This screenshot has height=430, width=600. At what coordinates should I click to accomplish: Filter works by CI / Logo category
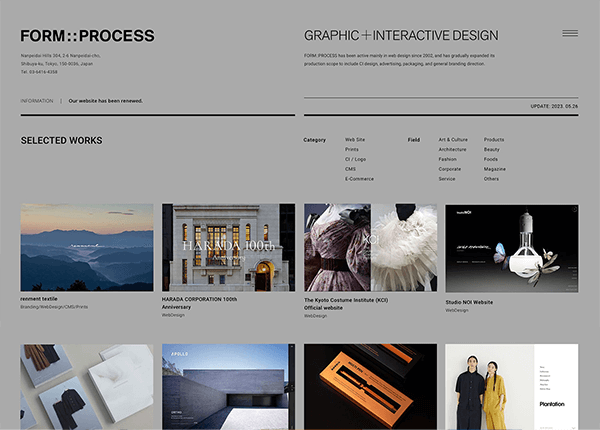355,159
